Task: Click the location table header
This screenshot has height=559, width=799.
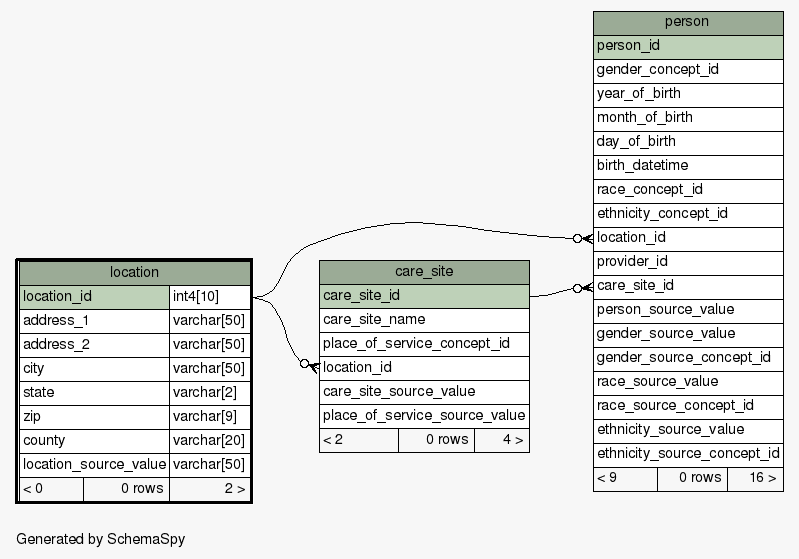Action: (134, 272)
